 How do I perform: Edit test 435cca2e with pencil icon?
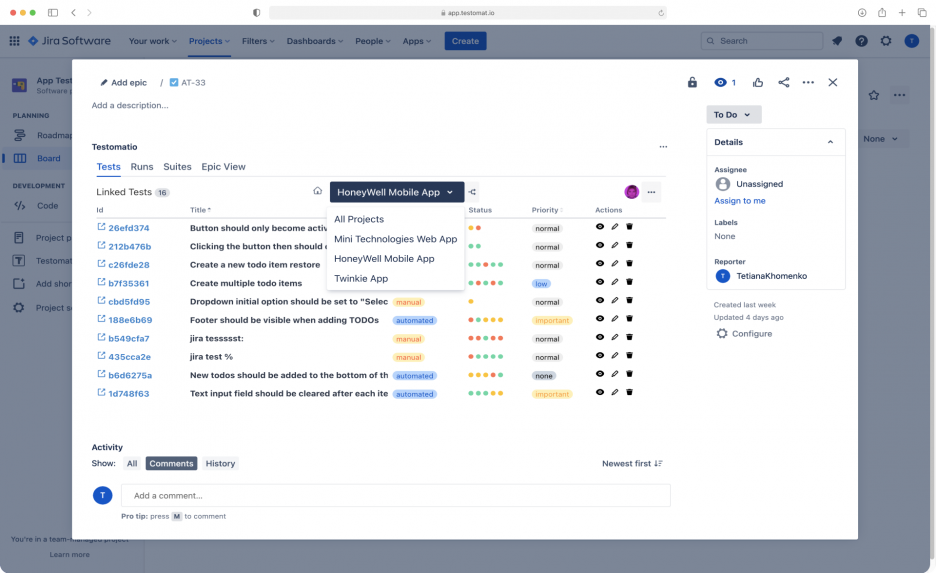tap(615, 356)
